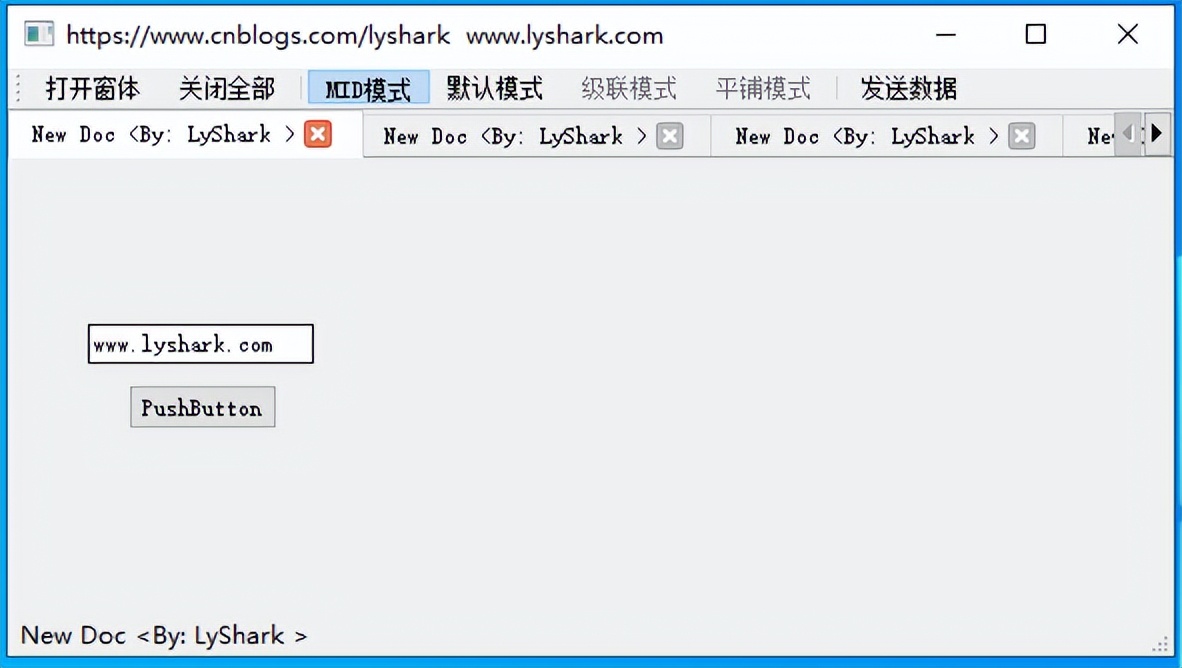This screenshot has width=1182, height=668.
Task: Select 级联模式 cascade mode
Action: [x=629, y=89]
